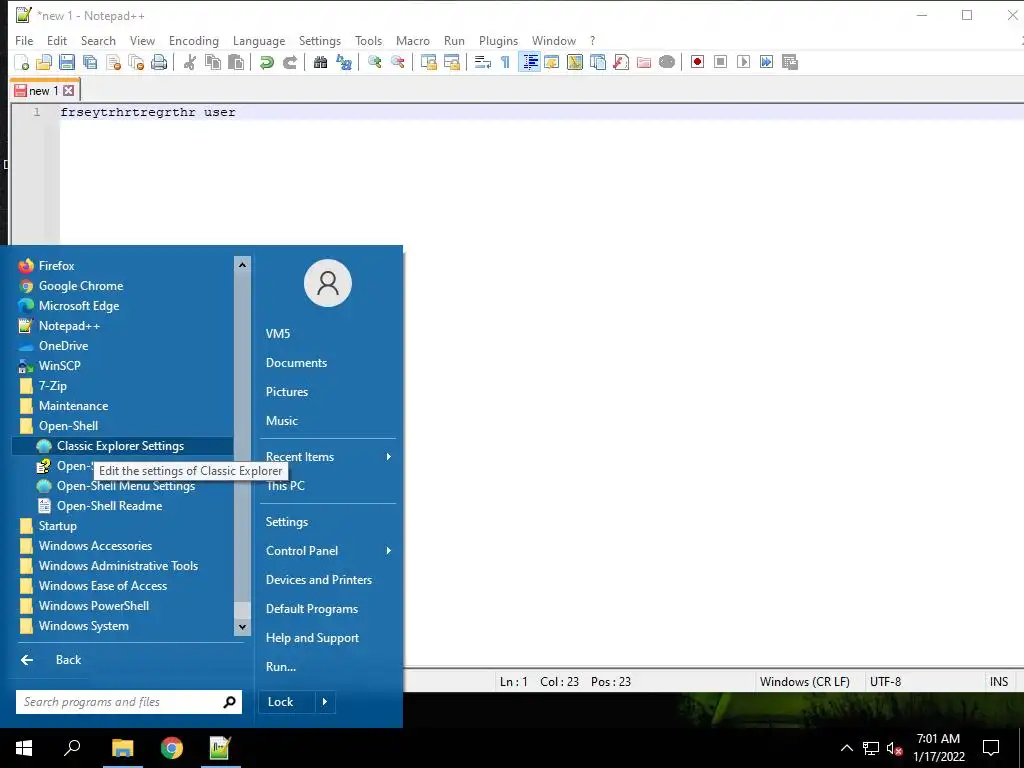Click the Stop recording macro icon
This screenshot has width=1024, height=768.
pyautogui.click(x=720, y=62)
